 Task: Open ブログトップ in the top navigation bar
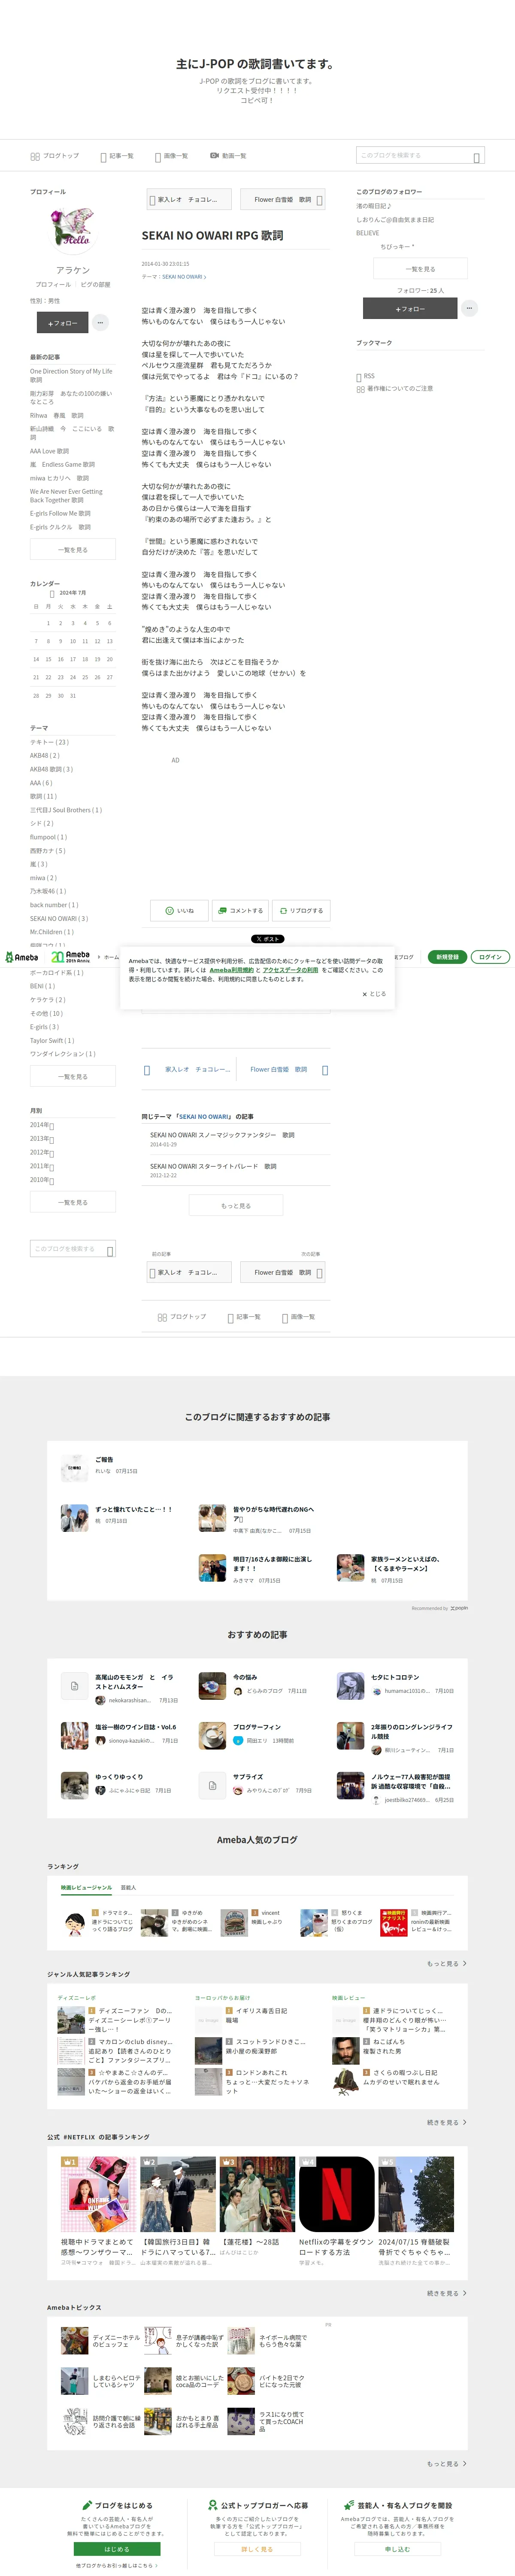55,156
